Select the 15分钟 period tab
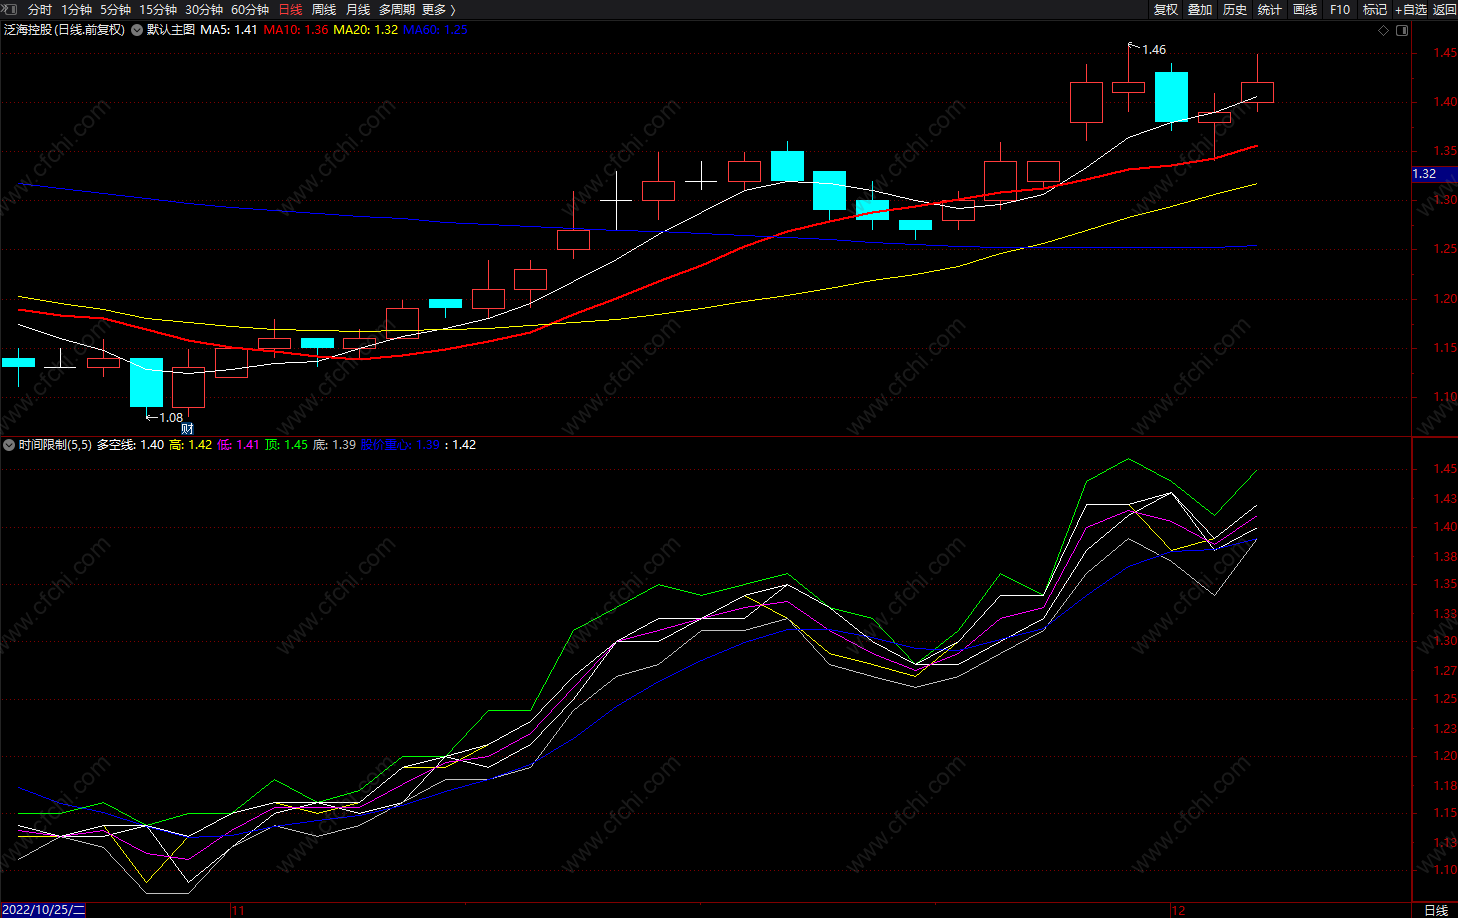The image size is (1458, 918). pos(157,9)
